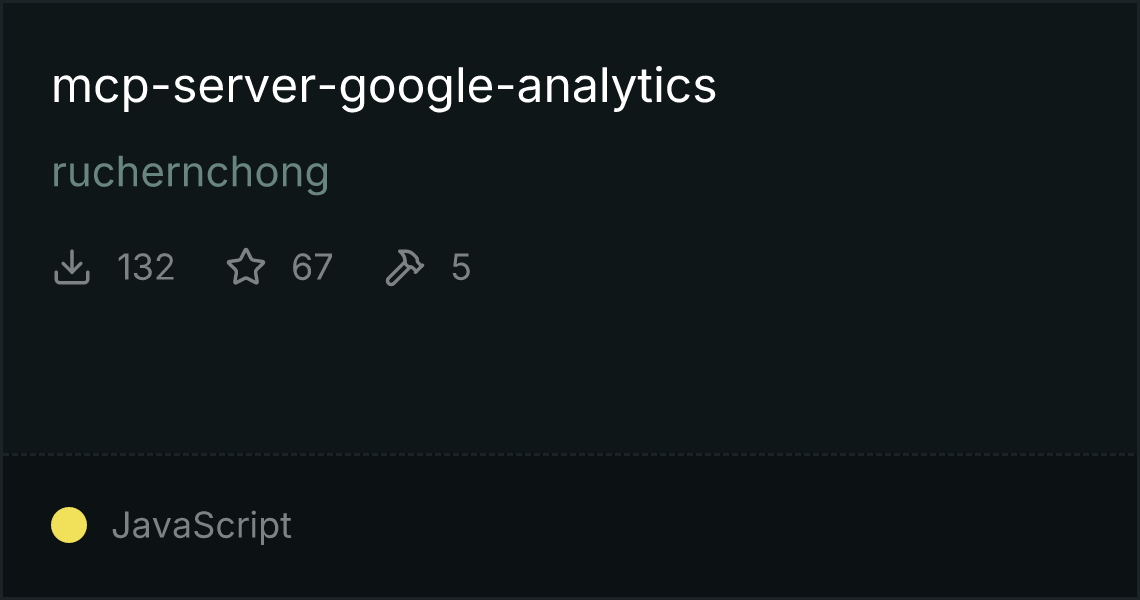Viewport: 1140px width, 600px height.
Task: Click empty footer space beside JavaScript
Action: [x=700, y=525]
